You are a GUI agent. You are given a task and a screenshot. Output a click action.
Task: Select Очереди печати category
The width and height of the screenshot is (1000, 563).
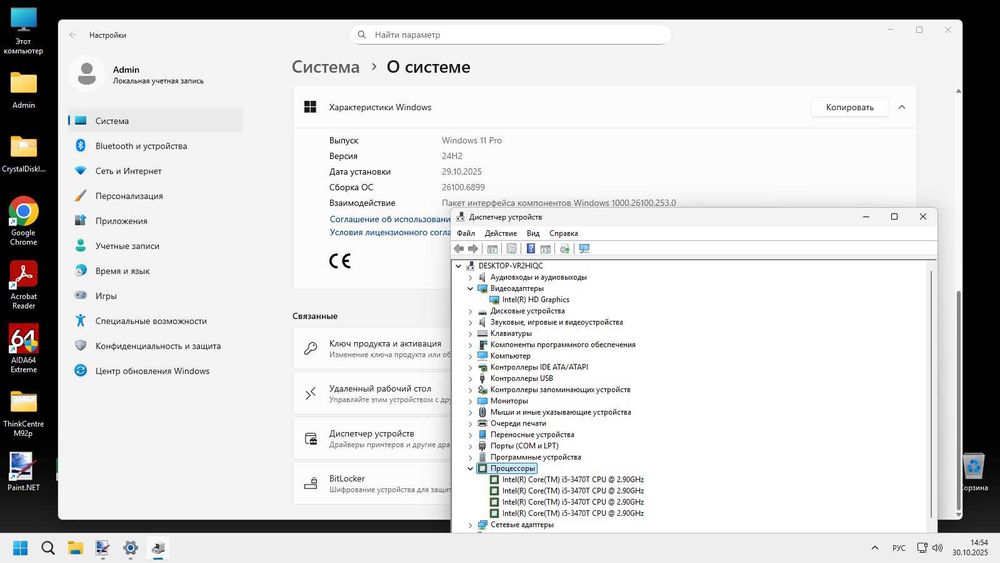click(x=518, y=423)
